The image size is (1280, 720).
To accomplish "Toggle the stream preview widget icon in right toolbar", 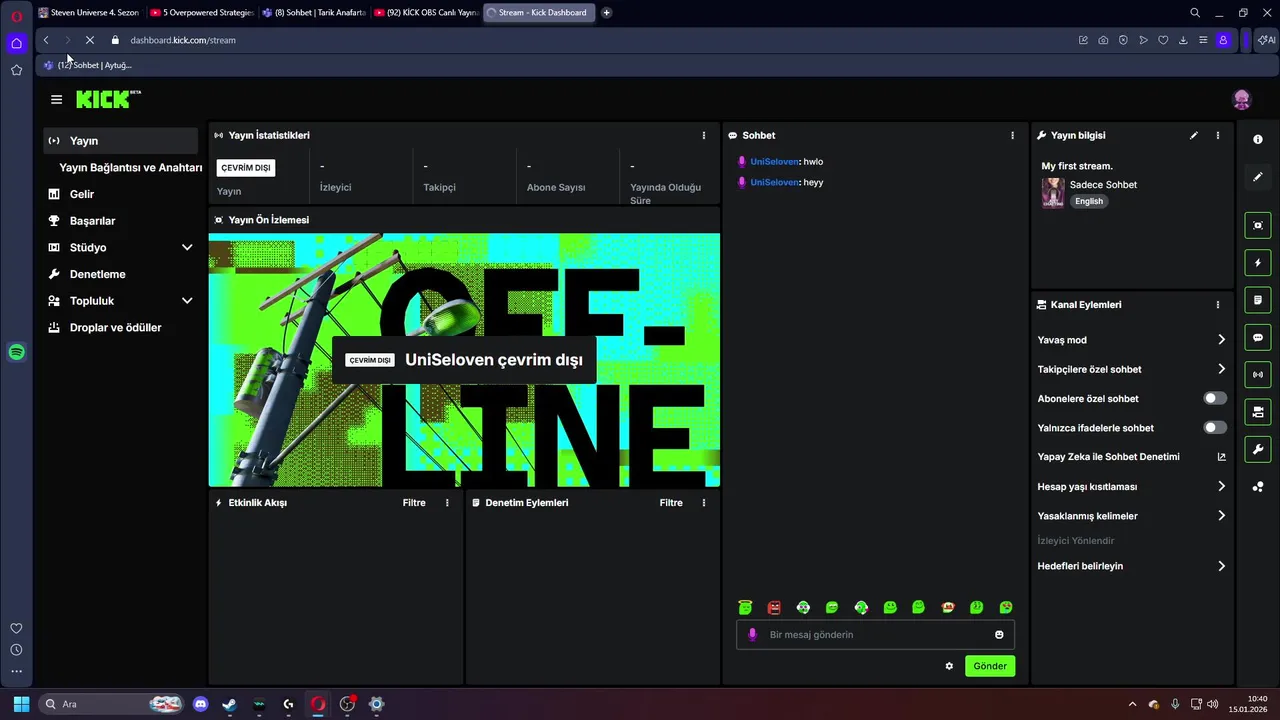I will 1258,225.
